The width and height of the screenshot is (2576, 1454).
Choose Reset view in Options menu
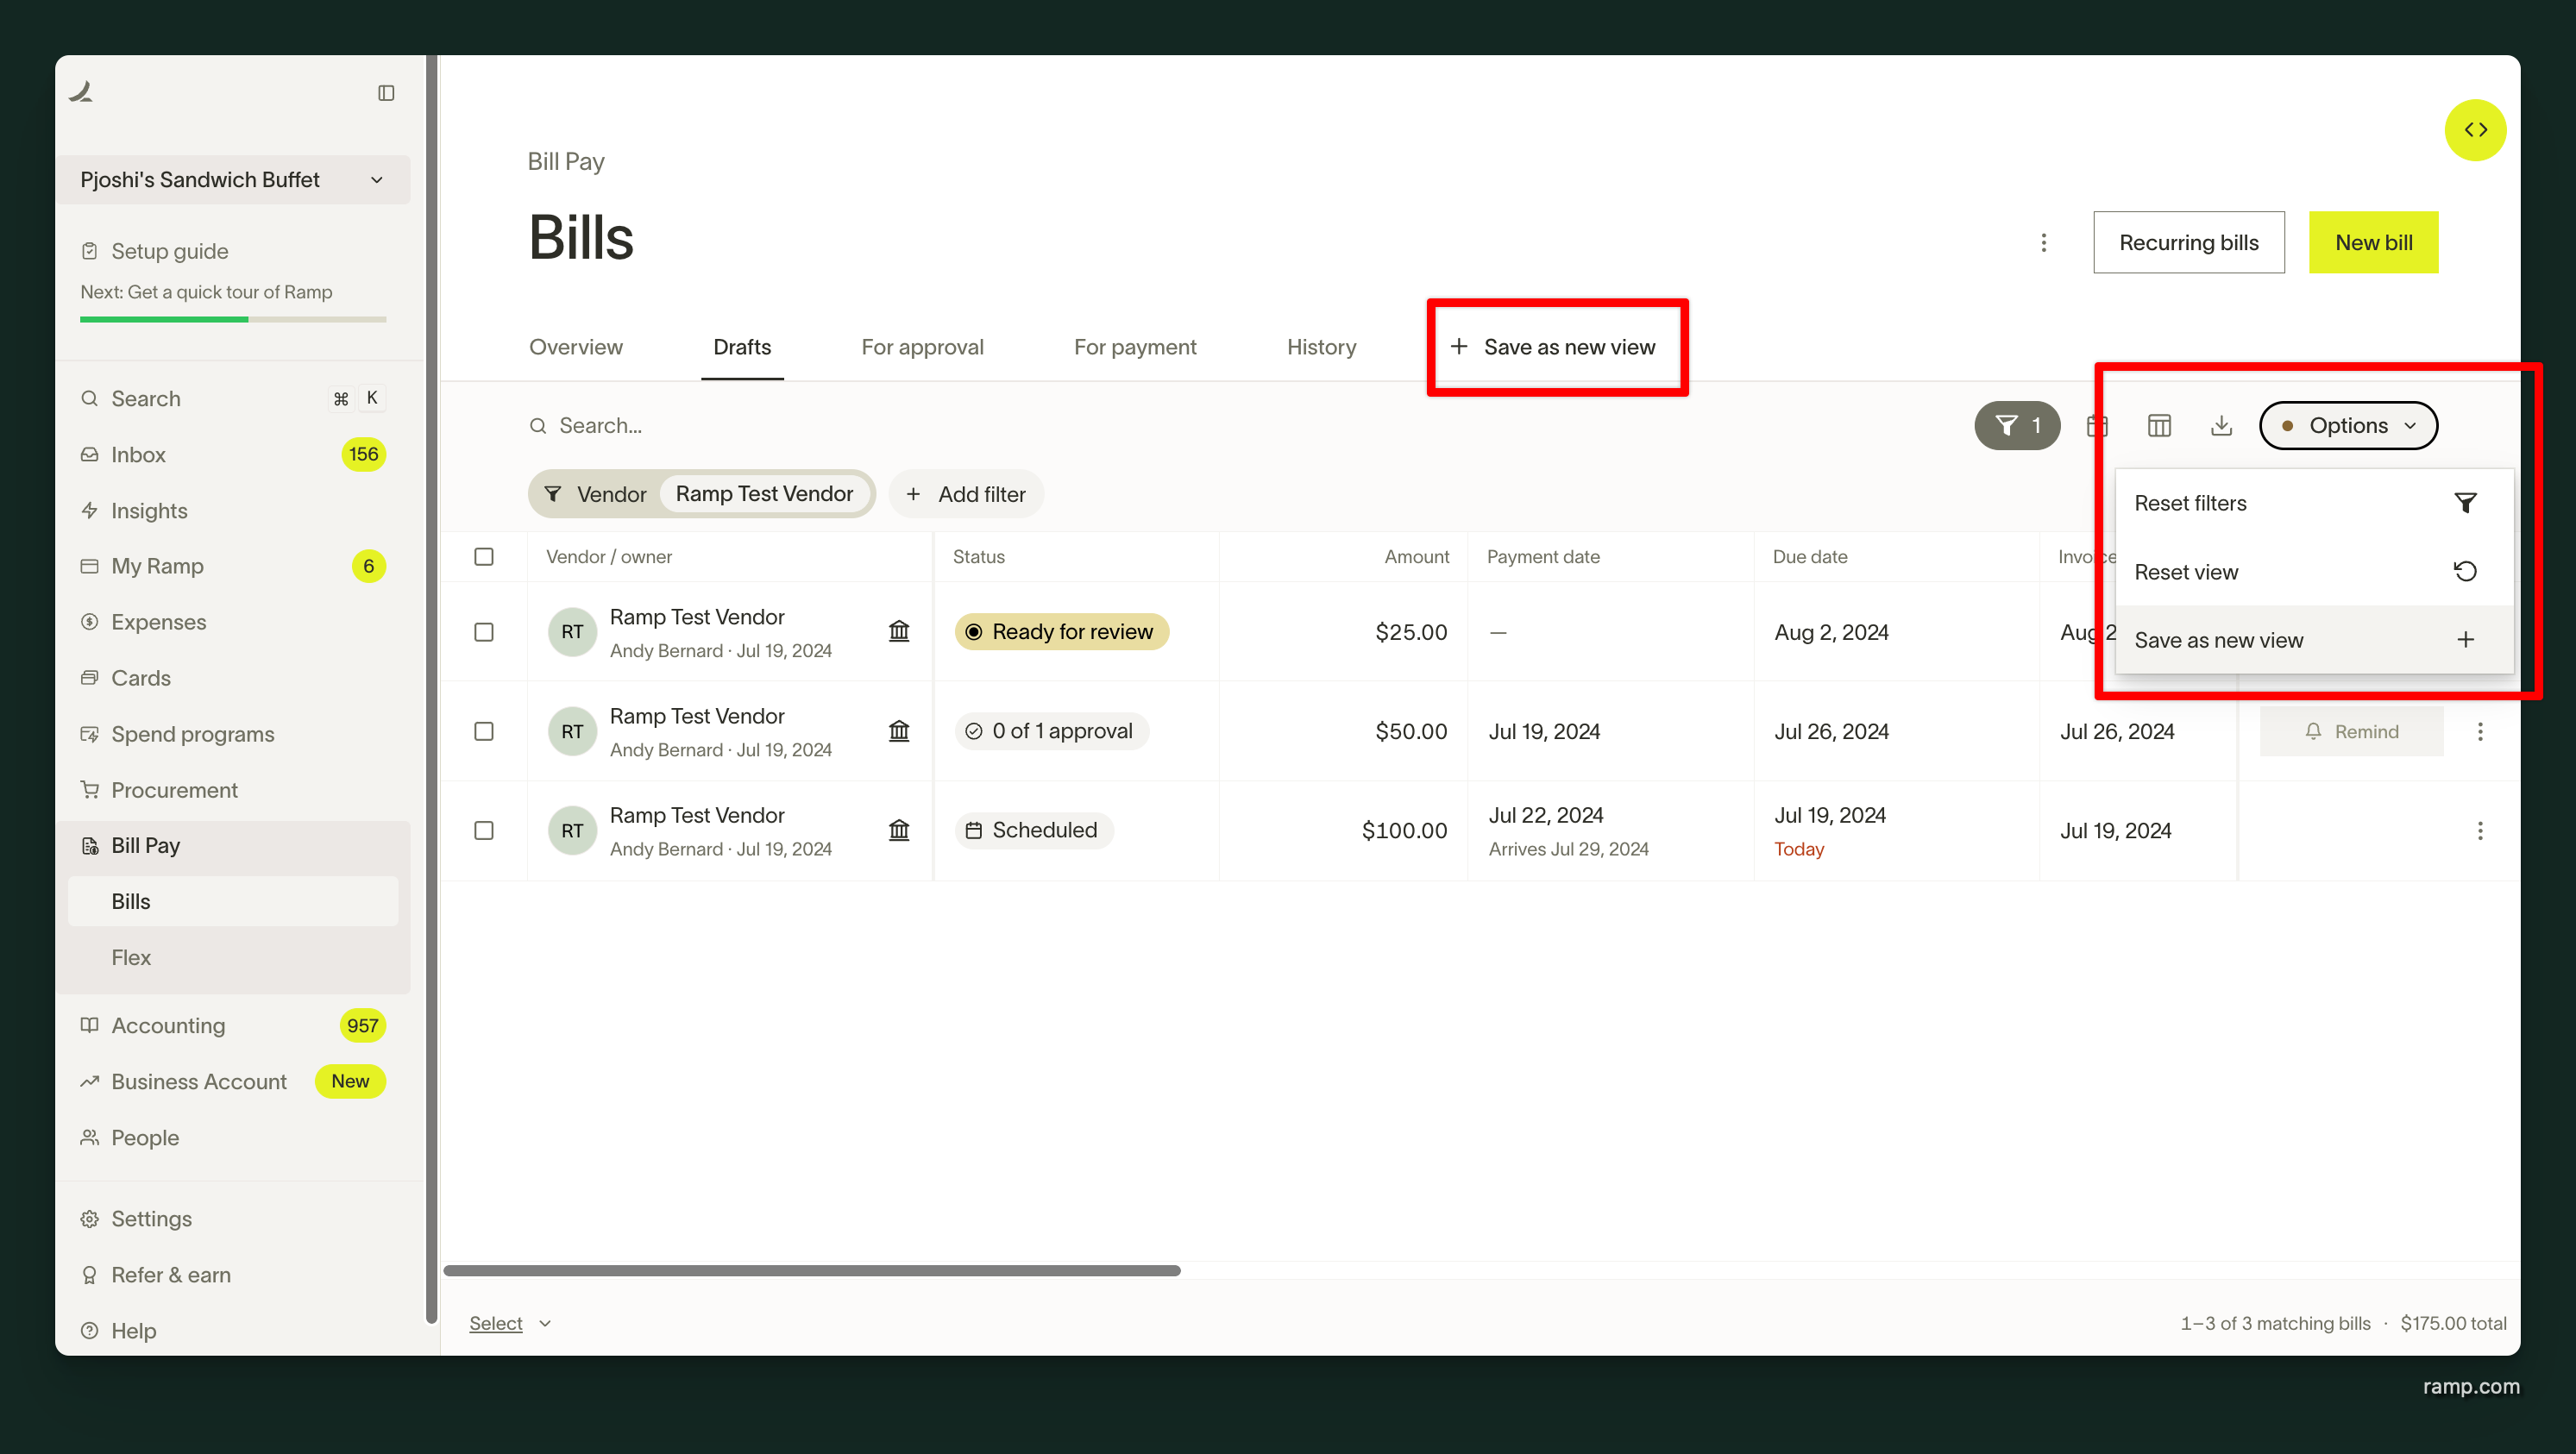point(2314,572)
